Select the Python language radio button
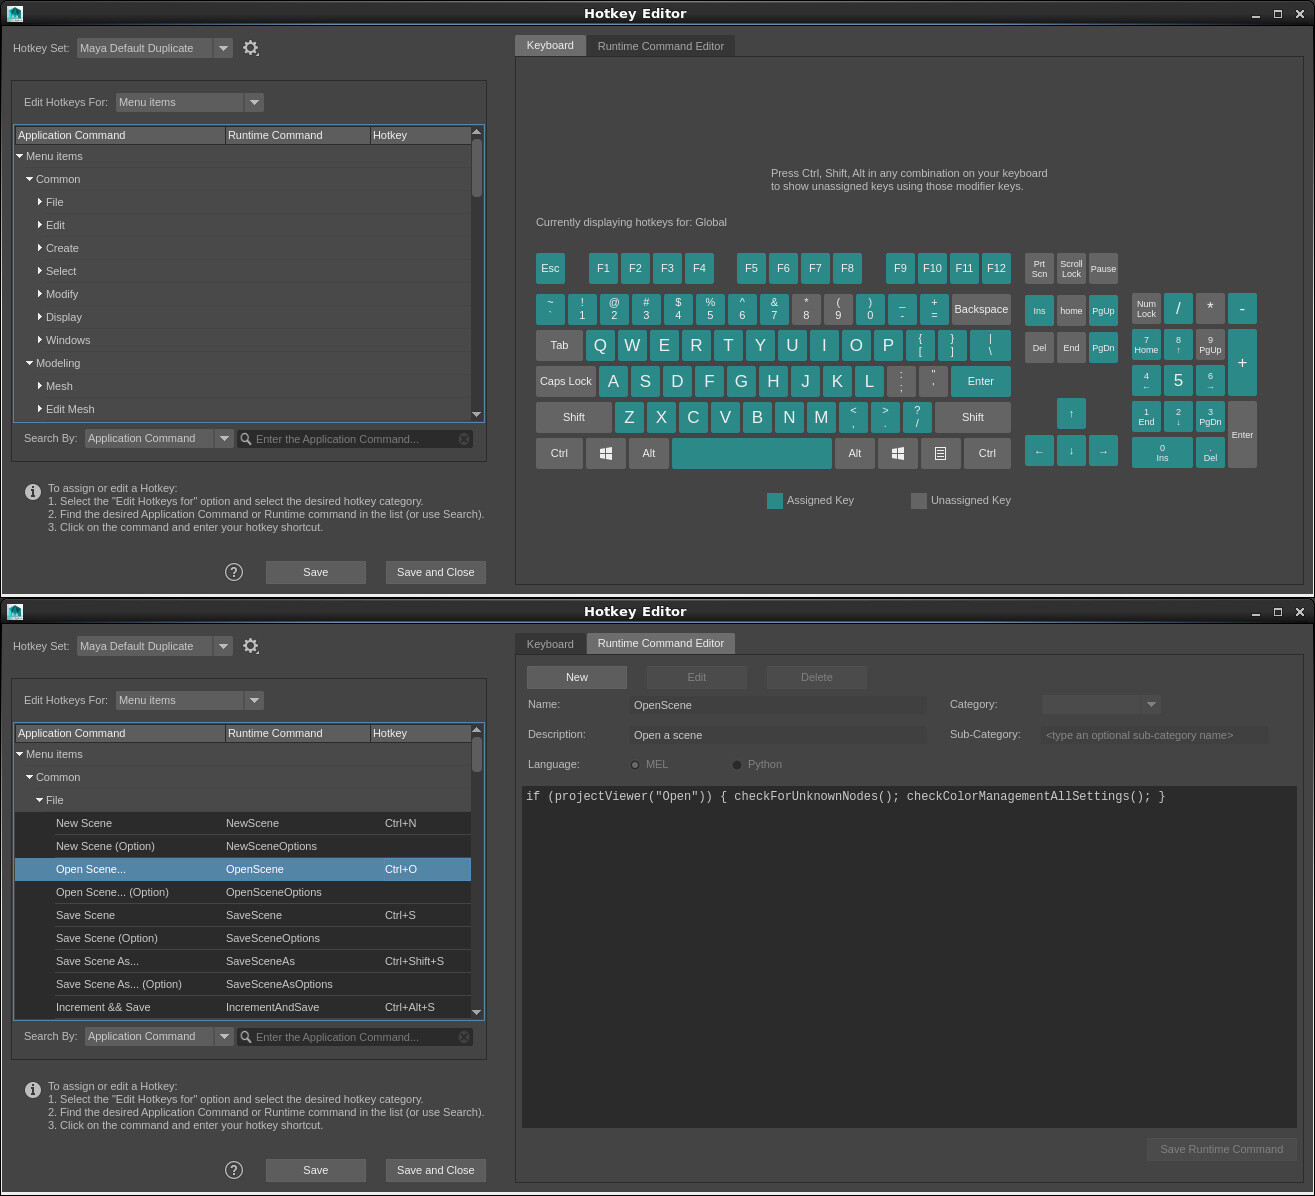The image size is (1315, 1196). click(737, 765)
